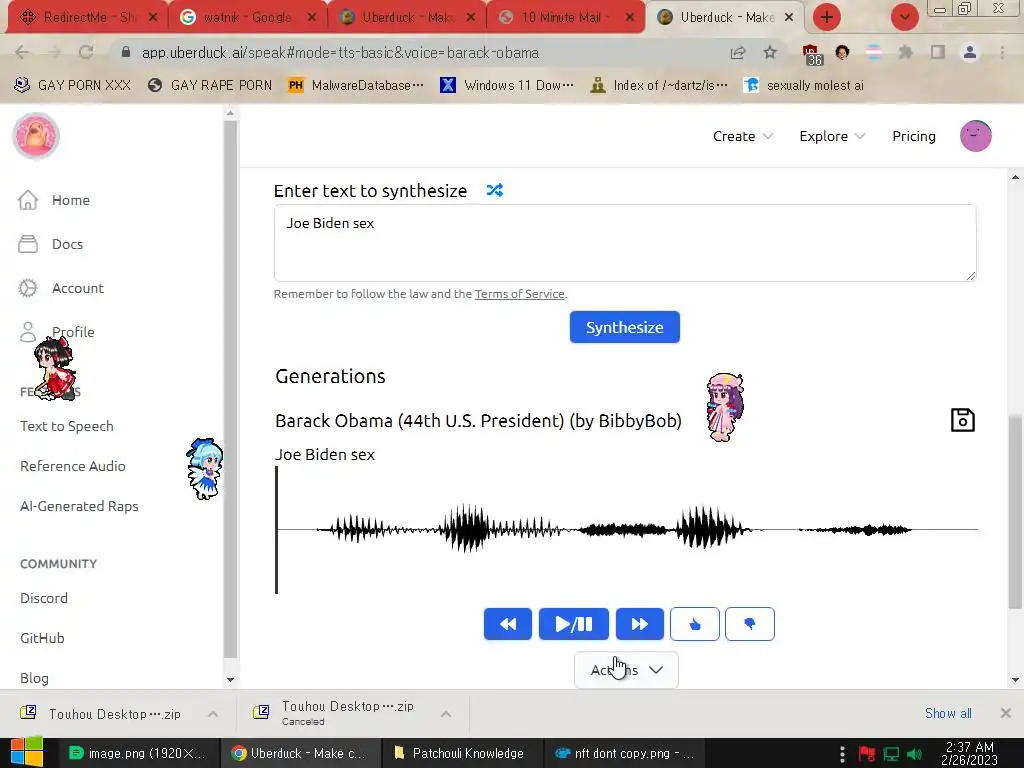Click the main page scrollbar thumb
The height and width of the screenshot is (768, 1024).
pos(1015,512)
